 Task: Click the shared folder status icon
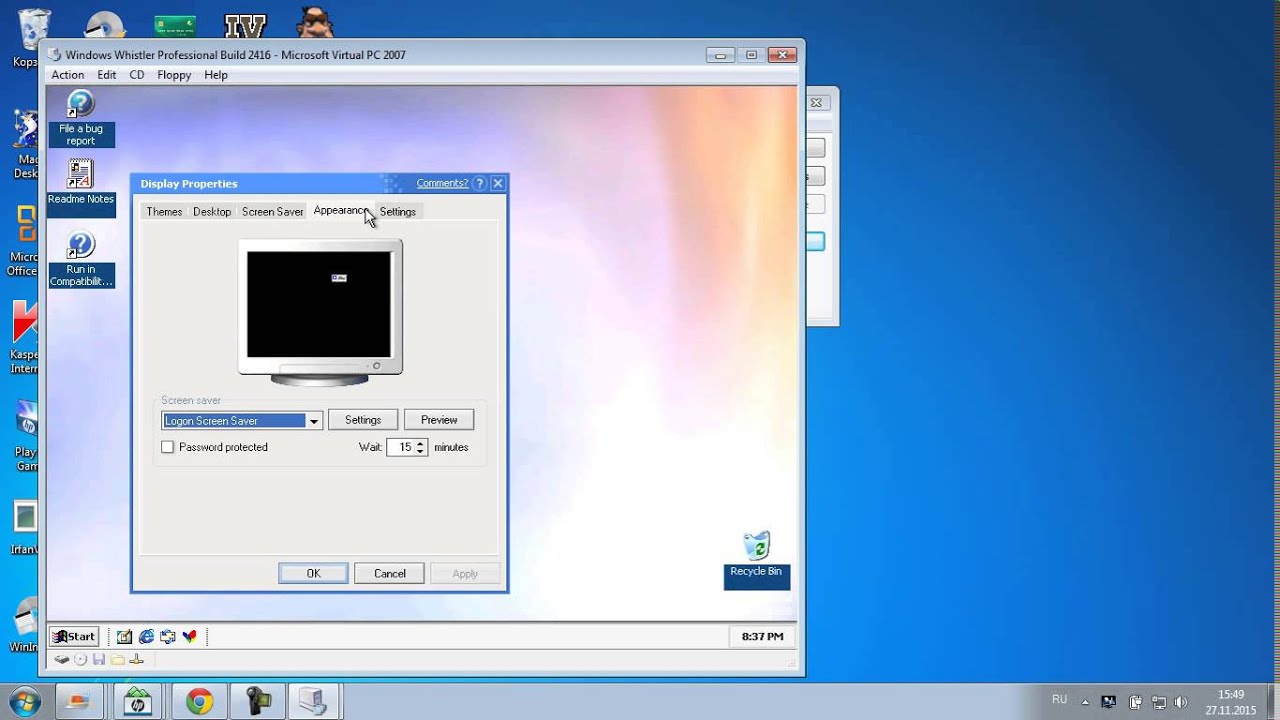117,659
